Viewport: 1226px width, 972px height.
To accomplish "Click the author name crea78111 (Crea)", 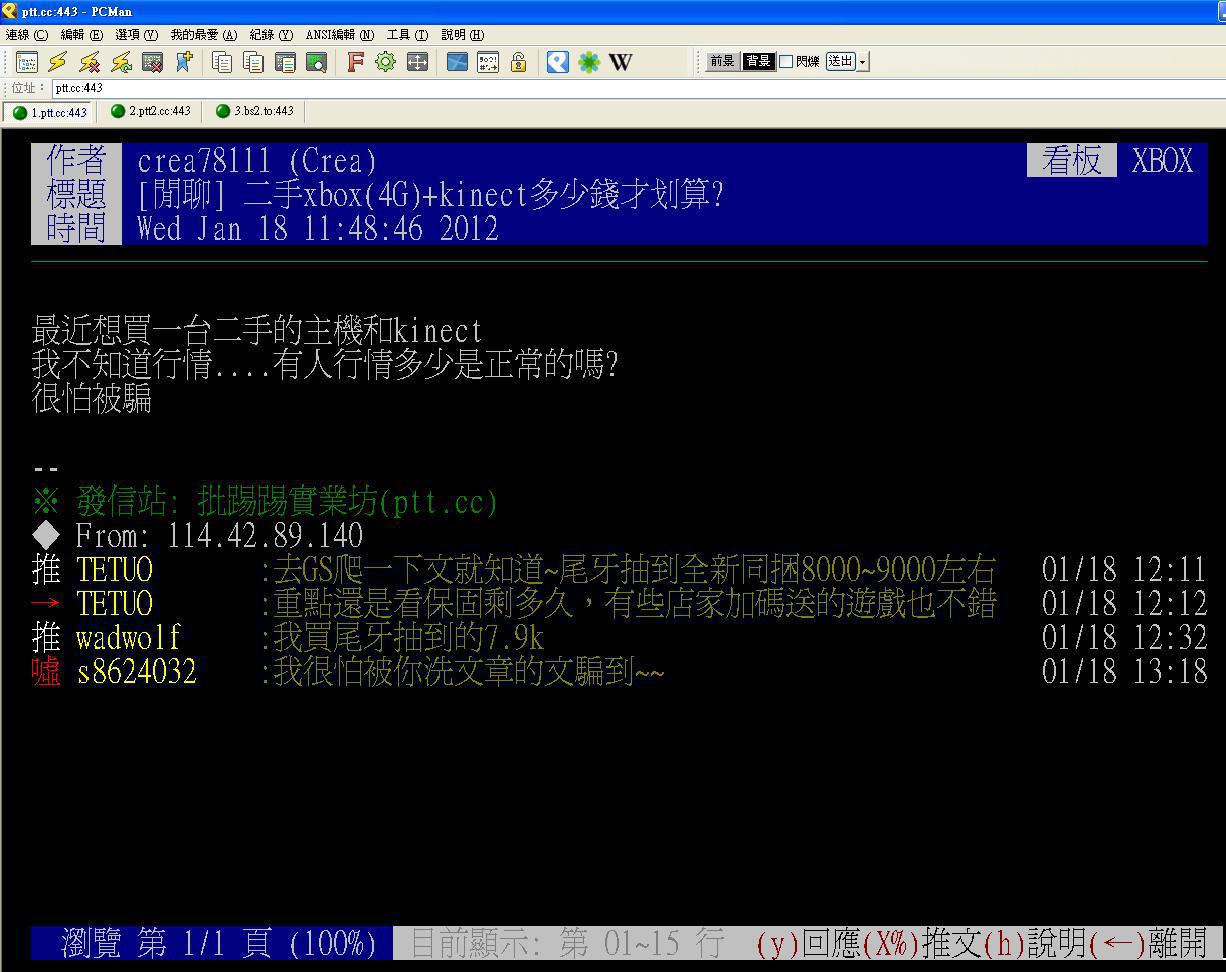I will coord(257,161).
